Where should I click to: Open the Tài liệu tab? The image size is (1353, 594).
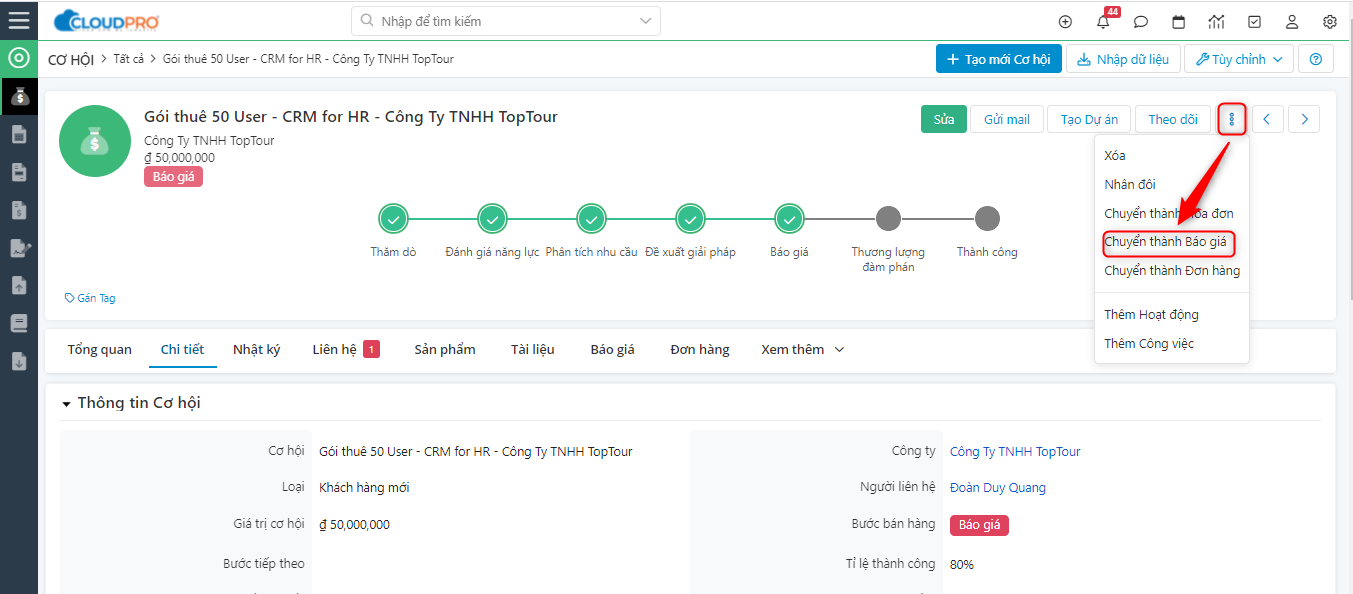[533, 349]
